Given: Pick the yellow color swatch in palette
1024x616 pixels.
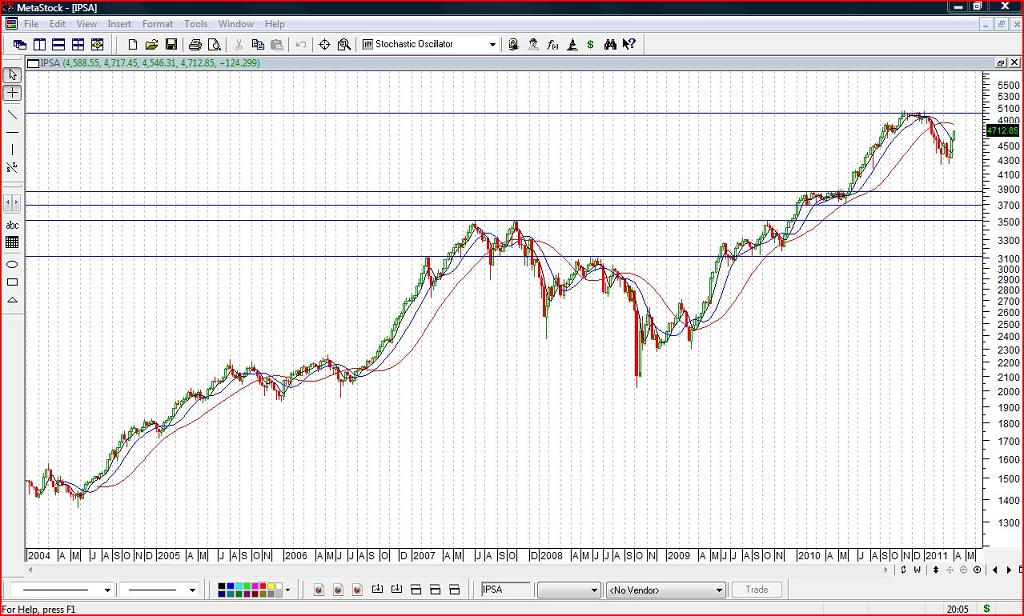Looking at the screenshot, I should tap(271, 586).
